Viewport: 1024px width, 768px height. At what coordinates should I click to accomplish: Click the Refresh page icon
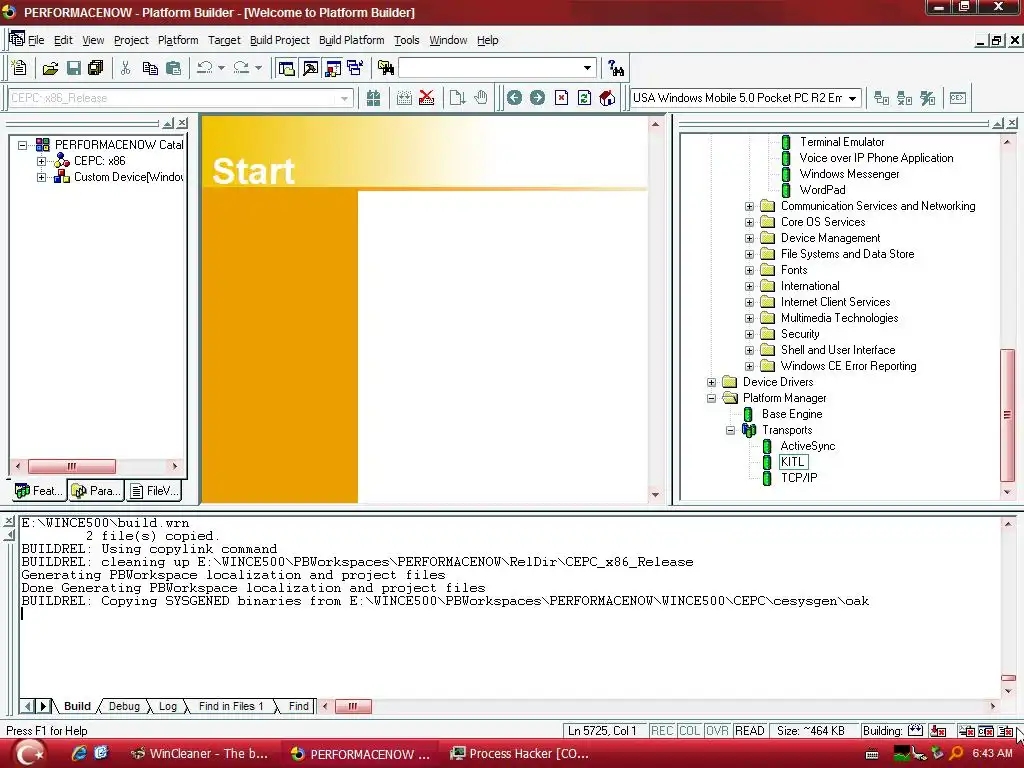coord(584,98)
